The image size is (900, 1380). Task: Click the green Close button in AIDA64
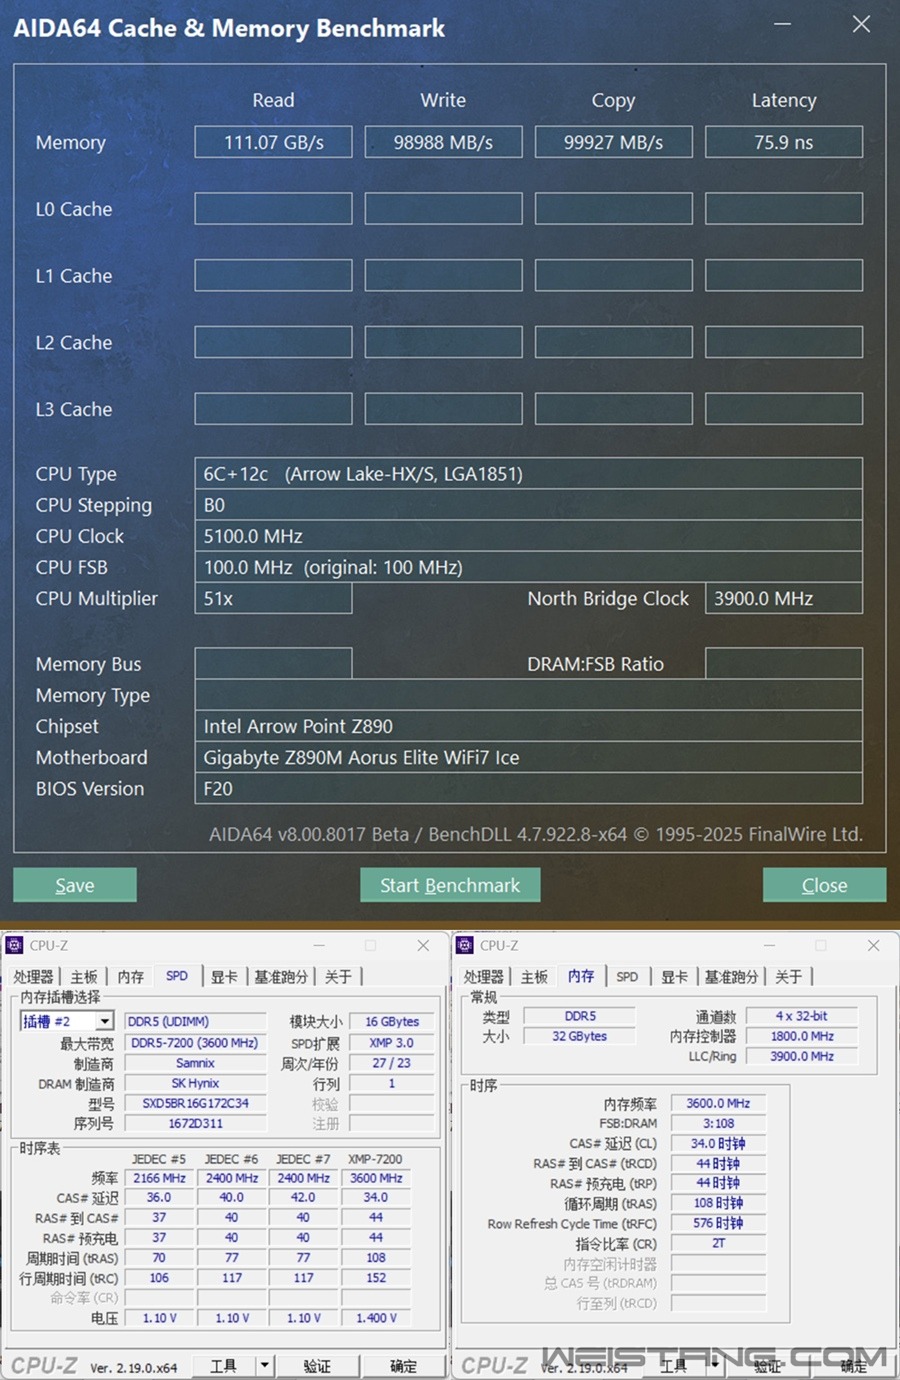point(824,885)
